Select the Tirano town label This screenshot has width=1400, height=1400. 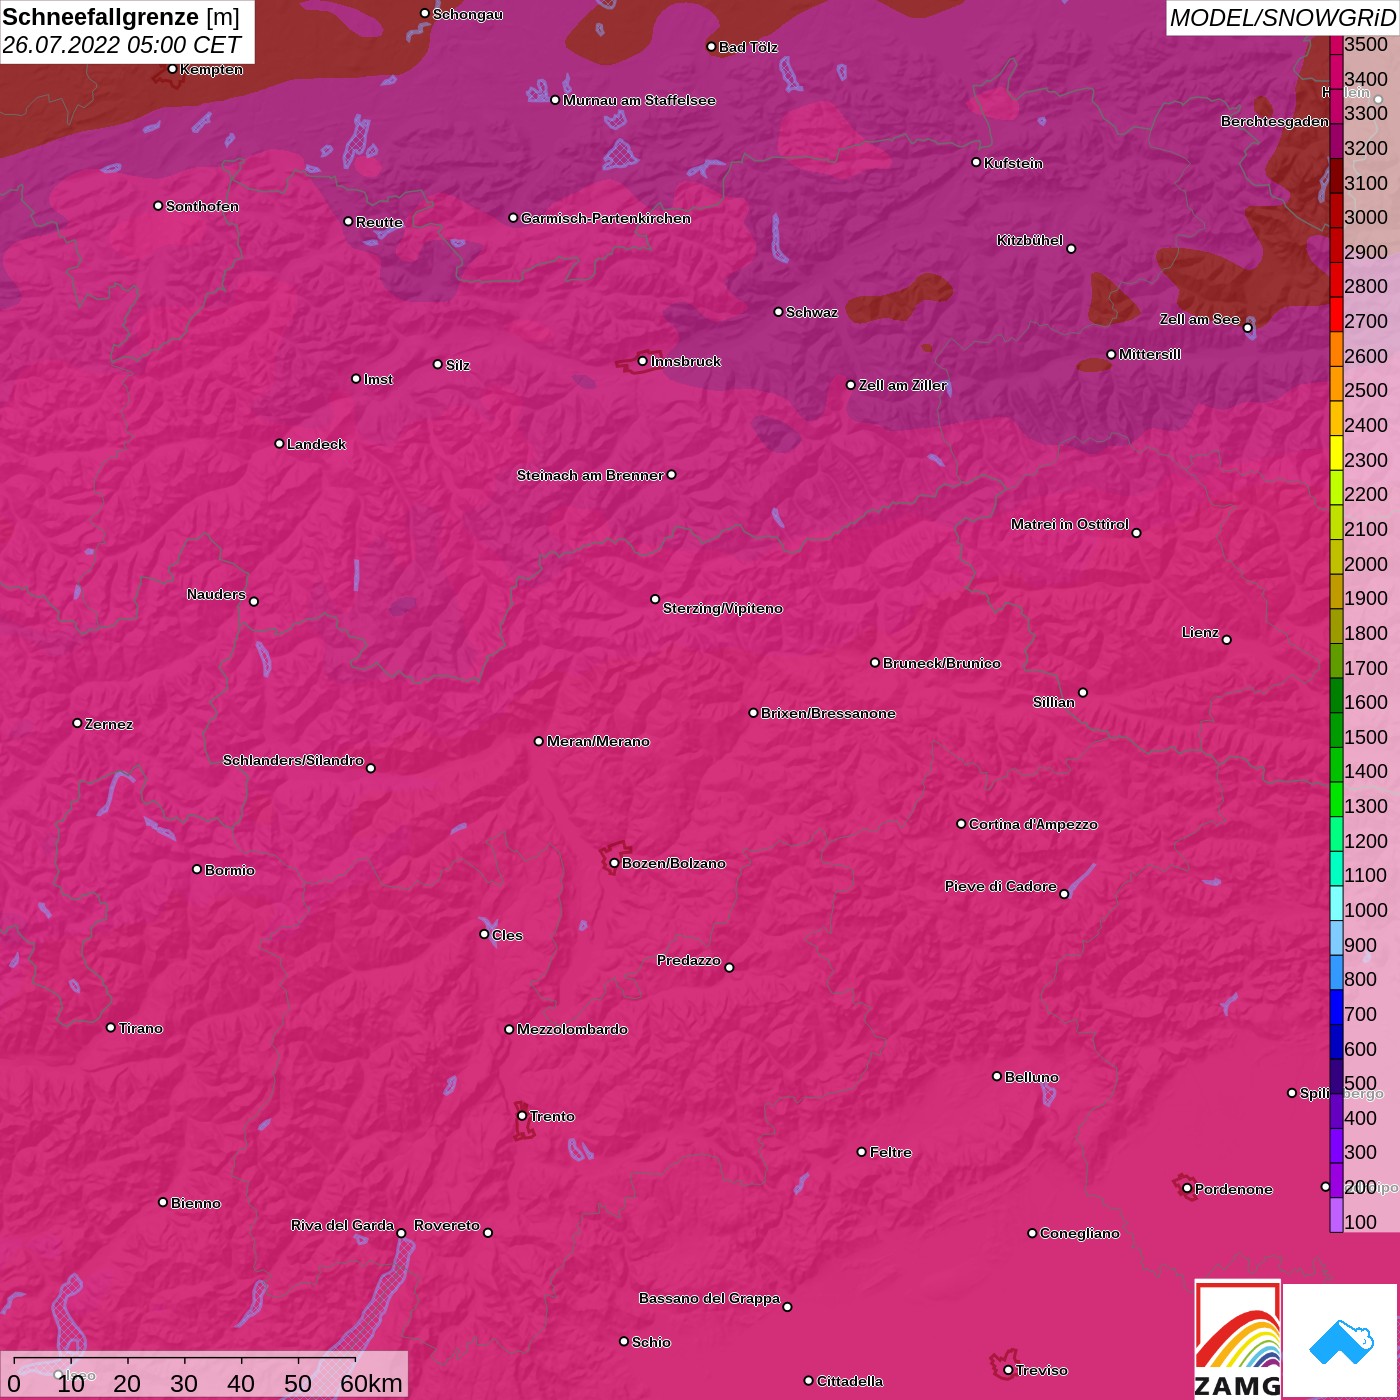pos(140,1028)
